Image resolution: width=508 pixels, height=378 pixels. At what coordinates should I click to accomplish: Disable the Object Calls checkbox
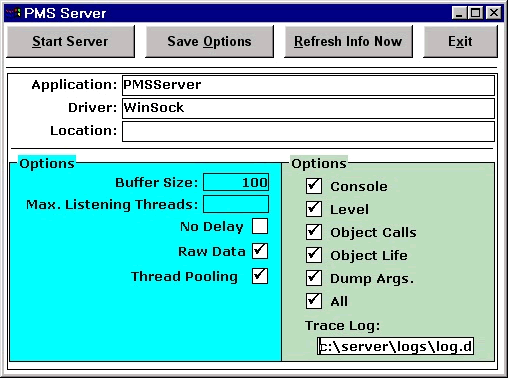314,232
